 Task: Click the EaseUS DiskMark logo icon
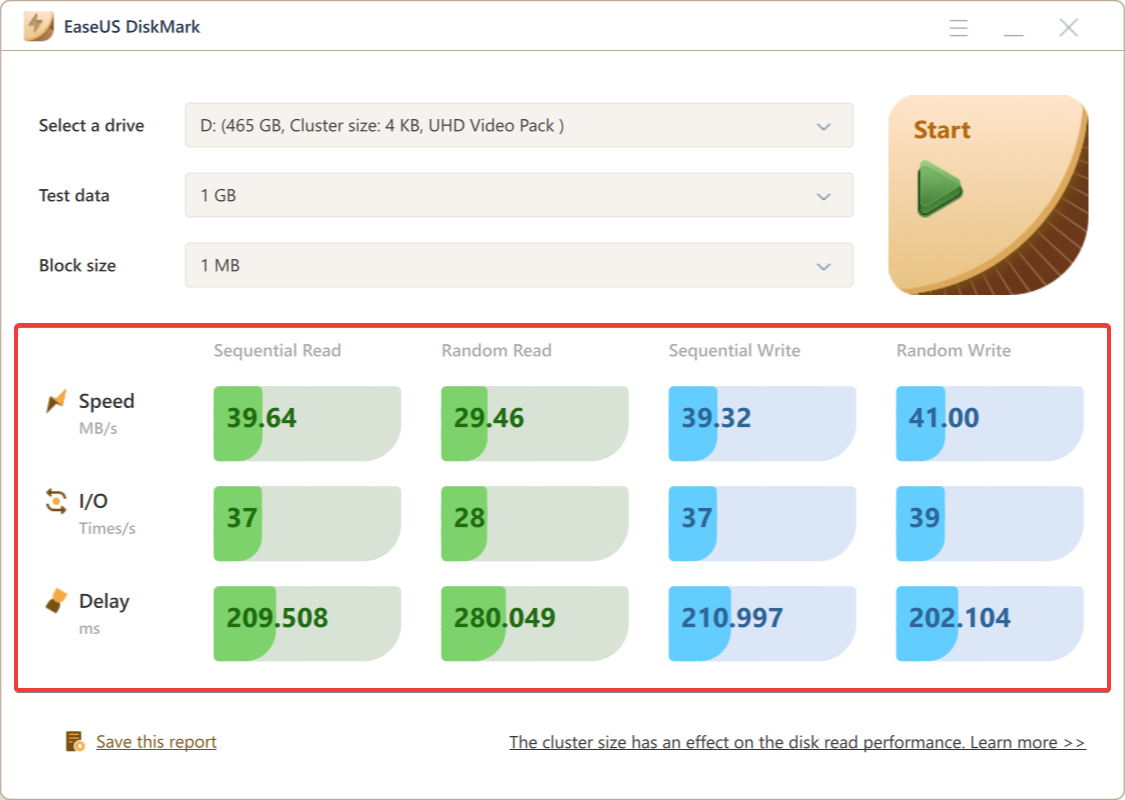(38, 27)
